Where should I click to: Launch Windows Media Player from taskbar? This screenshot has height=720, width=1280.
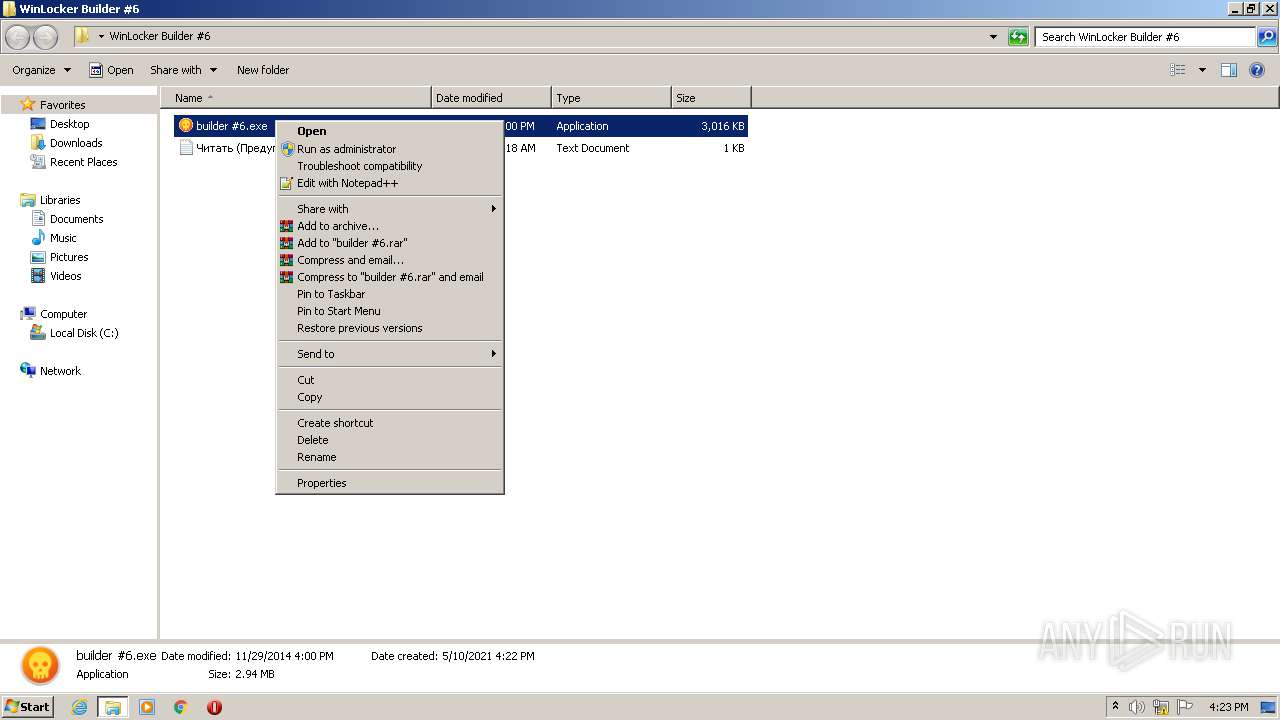coord(147,707)
